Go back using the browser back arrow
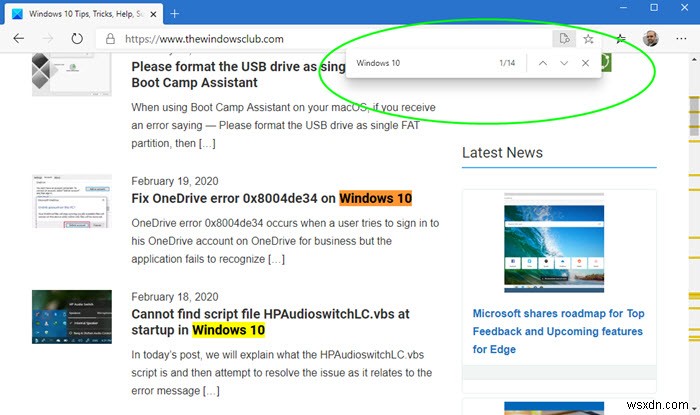 [19, 39]
